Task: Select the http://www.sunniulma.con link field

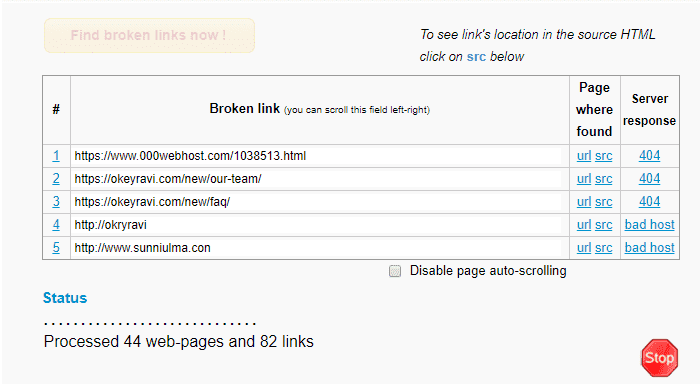Action: 317,248
